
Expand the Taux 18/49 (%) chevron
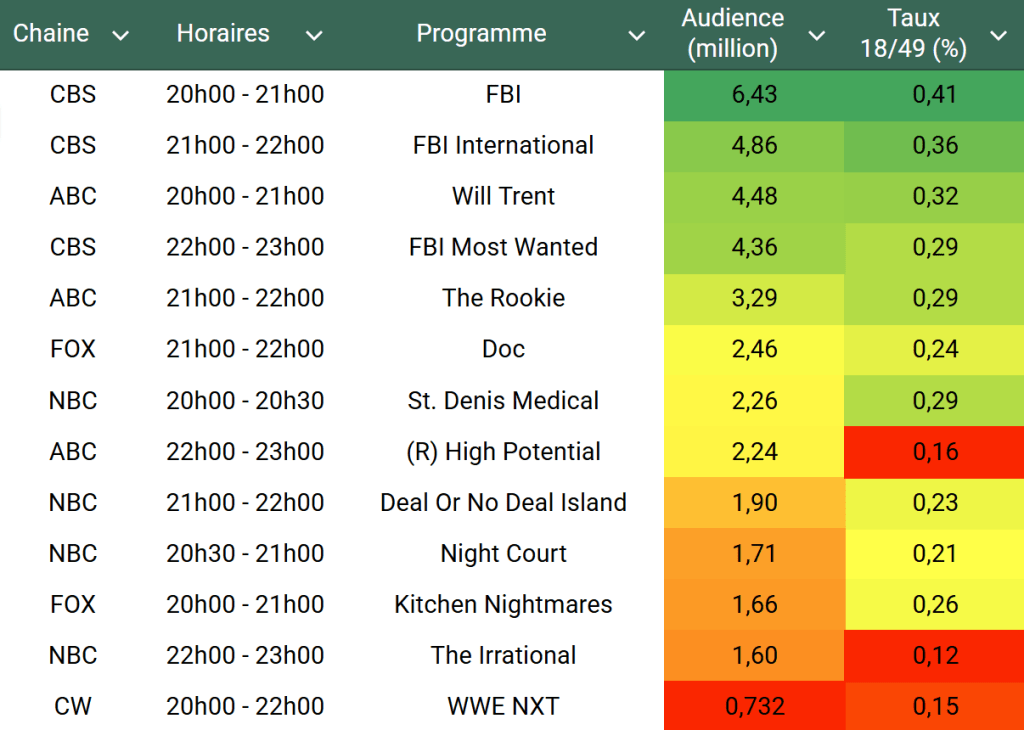(x=997, y=36)
